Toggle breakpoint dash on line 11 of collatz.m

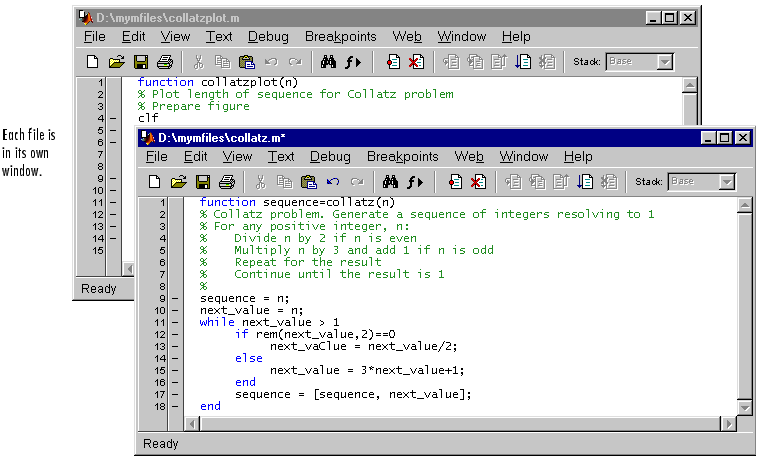tap(175, 322)
